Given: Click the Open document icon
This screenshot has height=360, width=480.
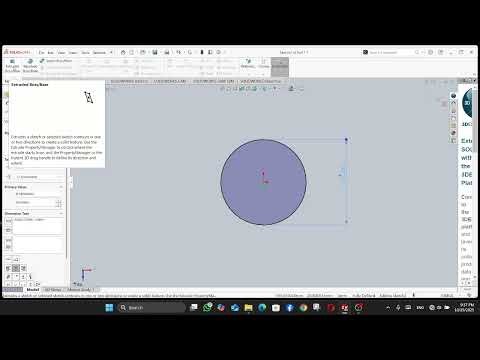Looking at the screenshot, I should point(143,52).
